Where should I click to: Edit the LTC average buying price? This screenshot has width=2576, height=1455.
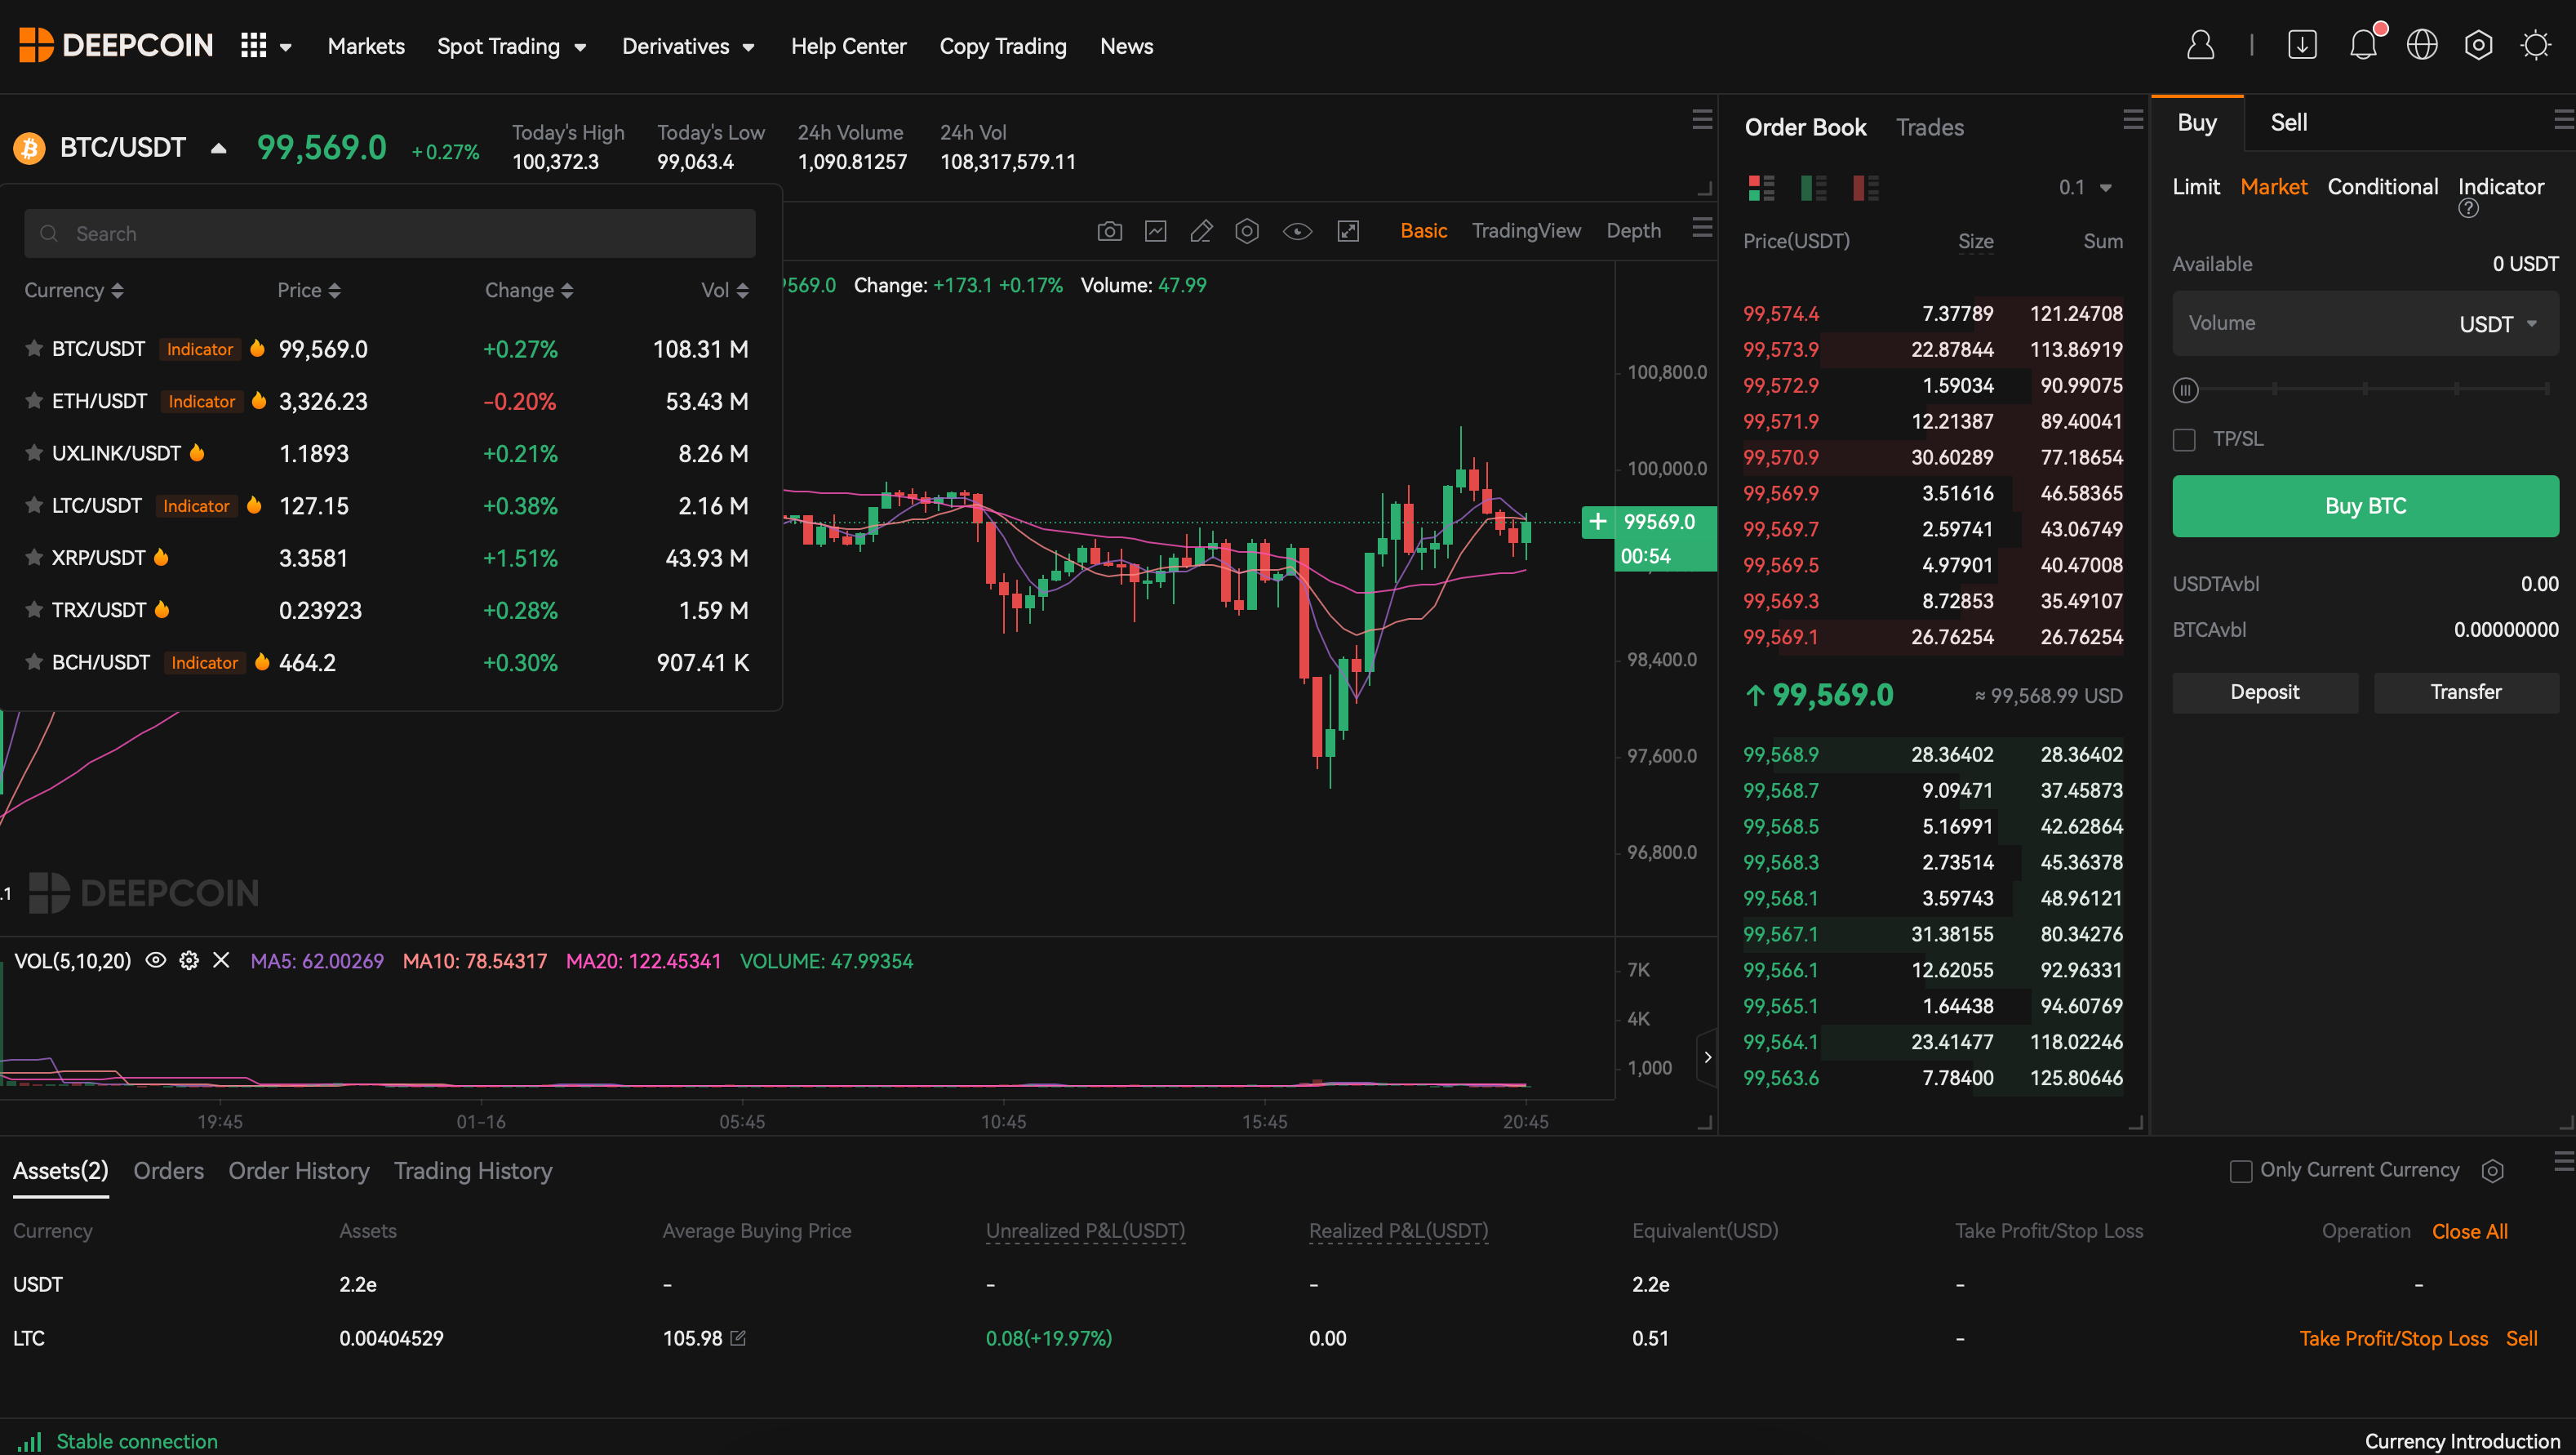738,1338
